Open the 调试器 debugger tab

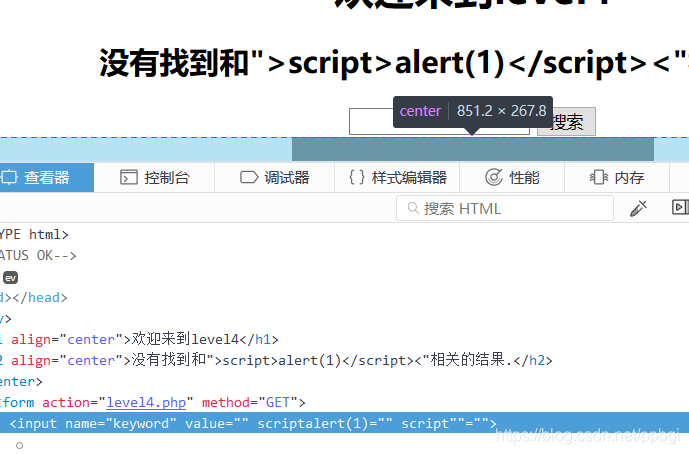tap(275, 178)
